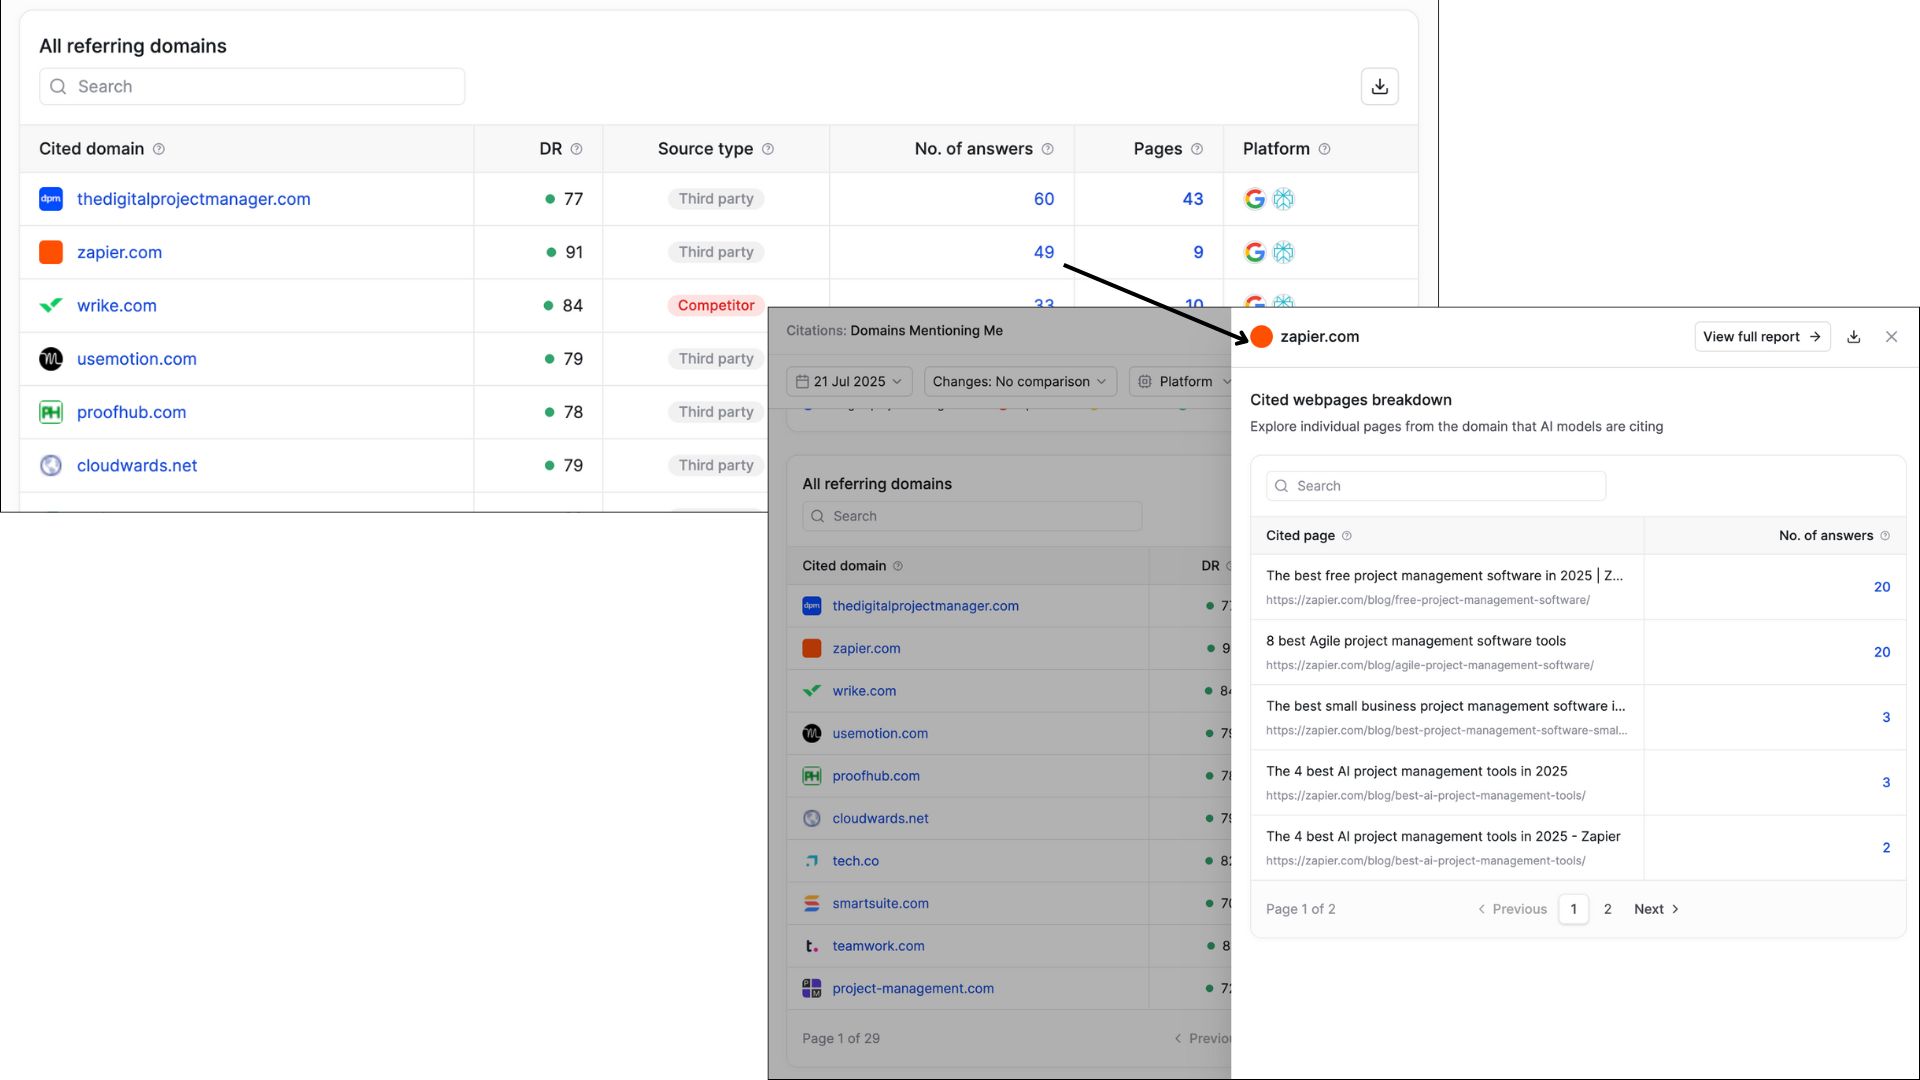Viewport: 1920px width, 1080px height.
Task: Open cloudwards.net link in top table
Action: tap(137, 465)
